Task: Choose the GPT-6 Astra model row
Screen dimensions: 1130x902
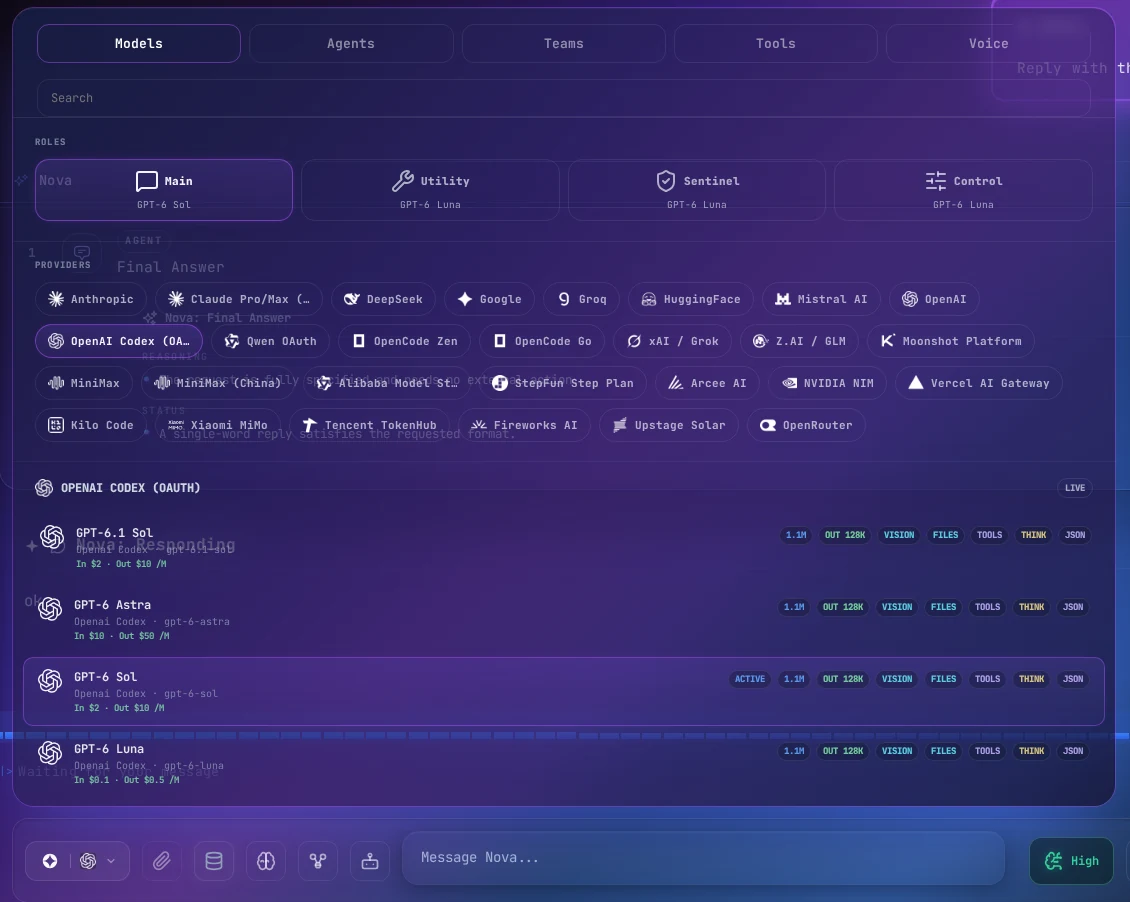Action: pyautogui.click(x=564, y=620)
